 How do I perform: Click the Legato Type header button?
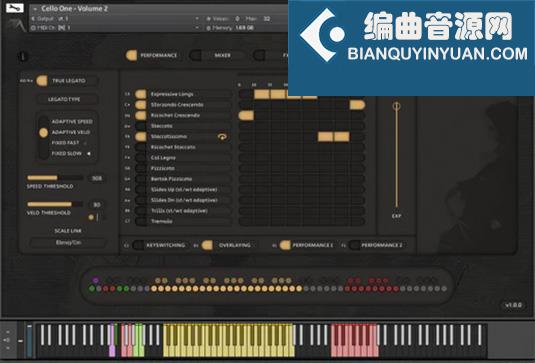click(67, 99)
